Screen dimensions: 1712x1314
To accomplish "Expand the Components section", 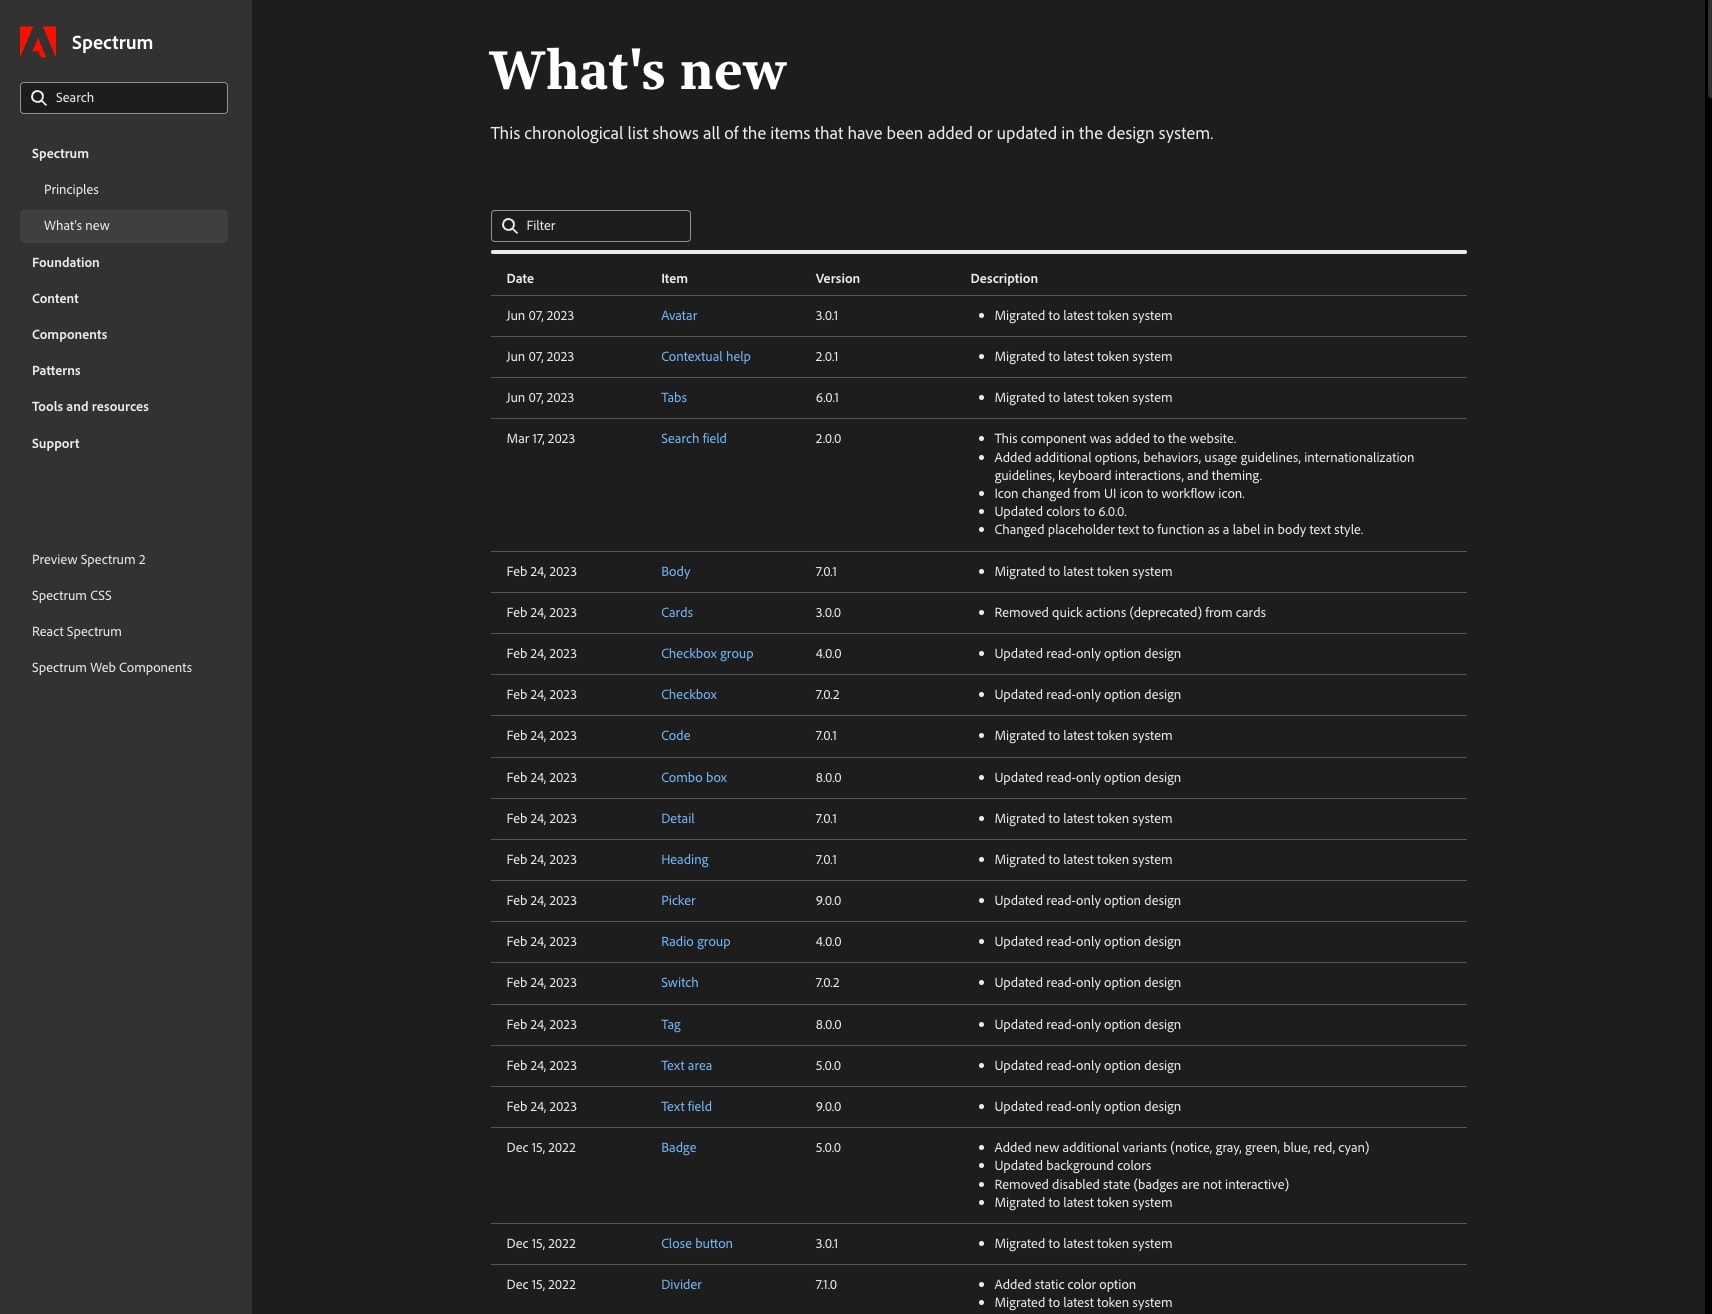I will (69, 335).
